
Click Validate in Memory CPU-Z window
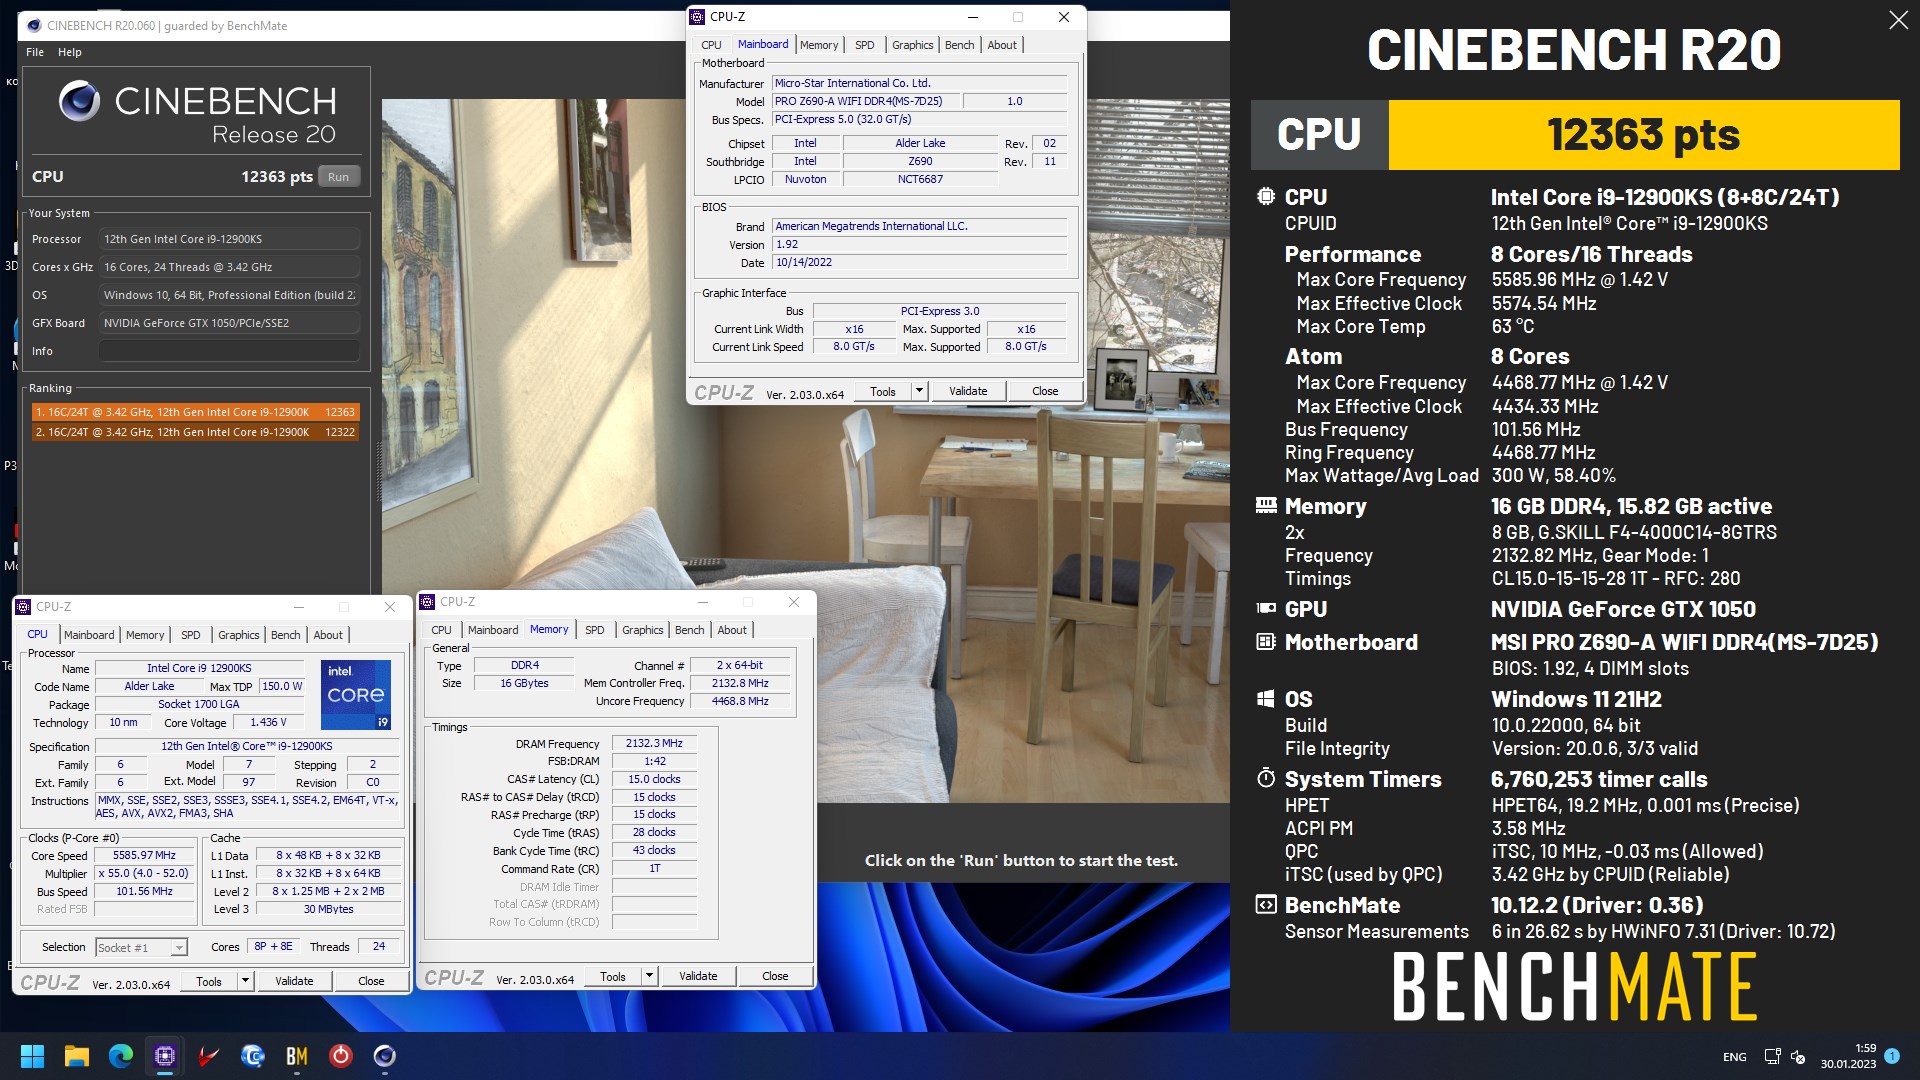click(698, 976)
